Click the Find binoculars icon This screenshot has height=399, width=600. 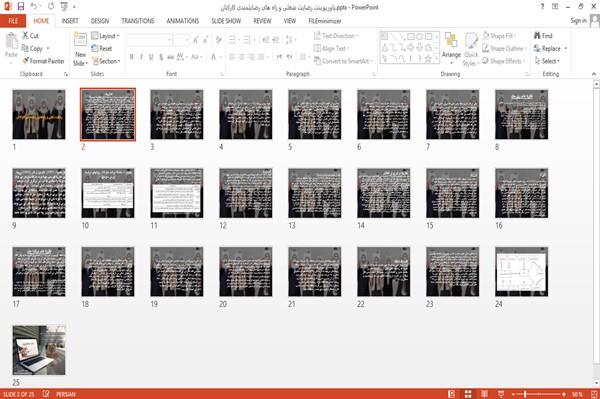537,36
